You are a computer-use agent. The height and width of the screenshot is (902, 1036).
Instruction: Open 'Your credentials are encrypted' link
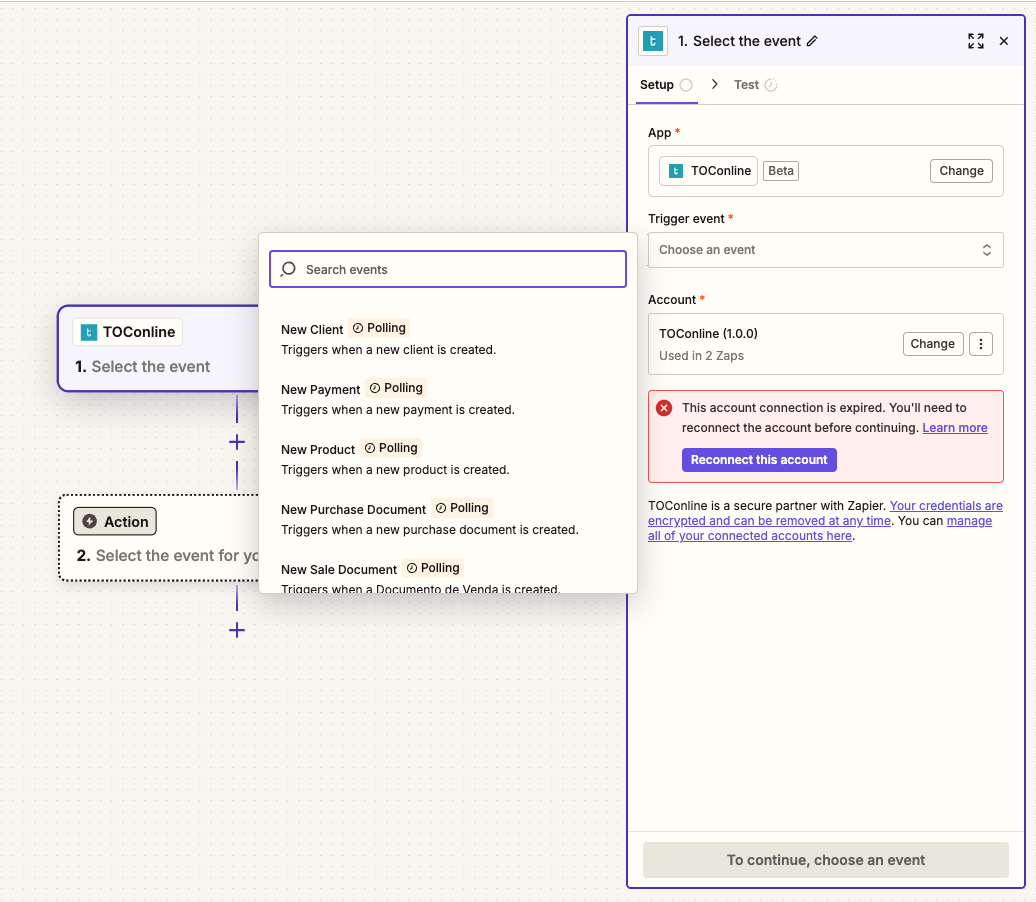826,513
